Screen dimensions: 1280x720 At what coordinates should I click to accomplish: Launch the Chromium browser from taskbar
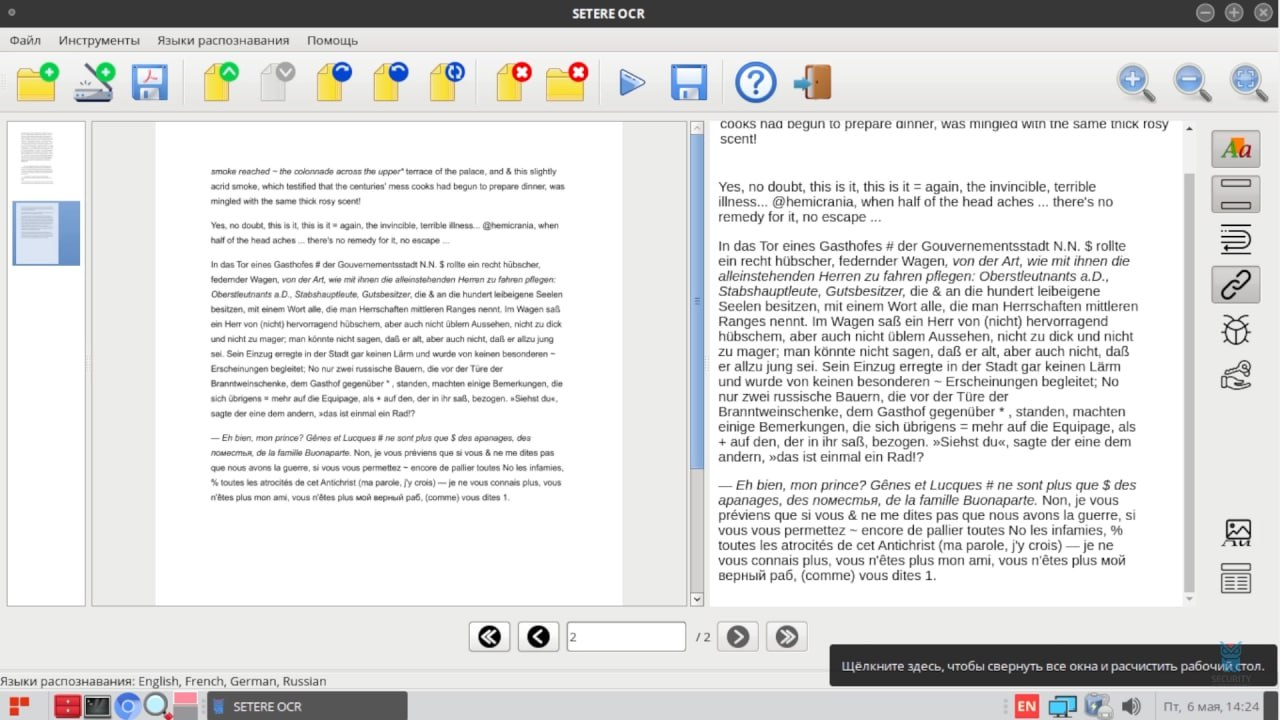click(127, 706)
